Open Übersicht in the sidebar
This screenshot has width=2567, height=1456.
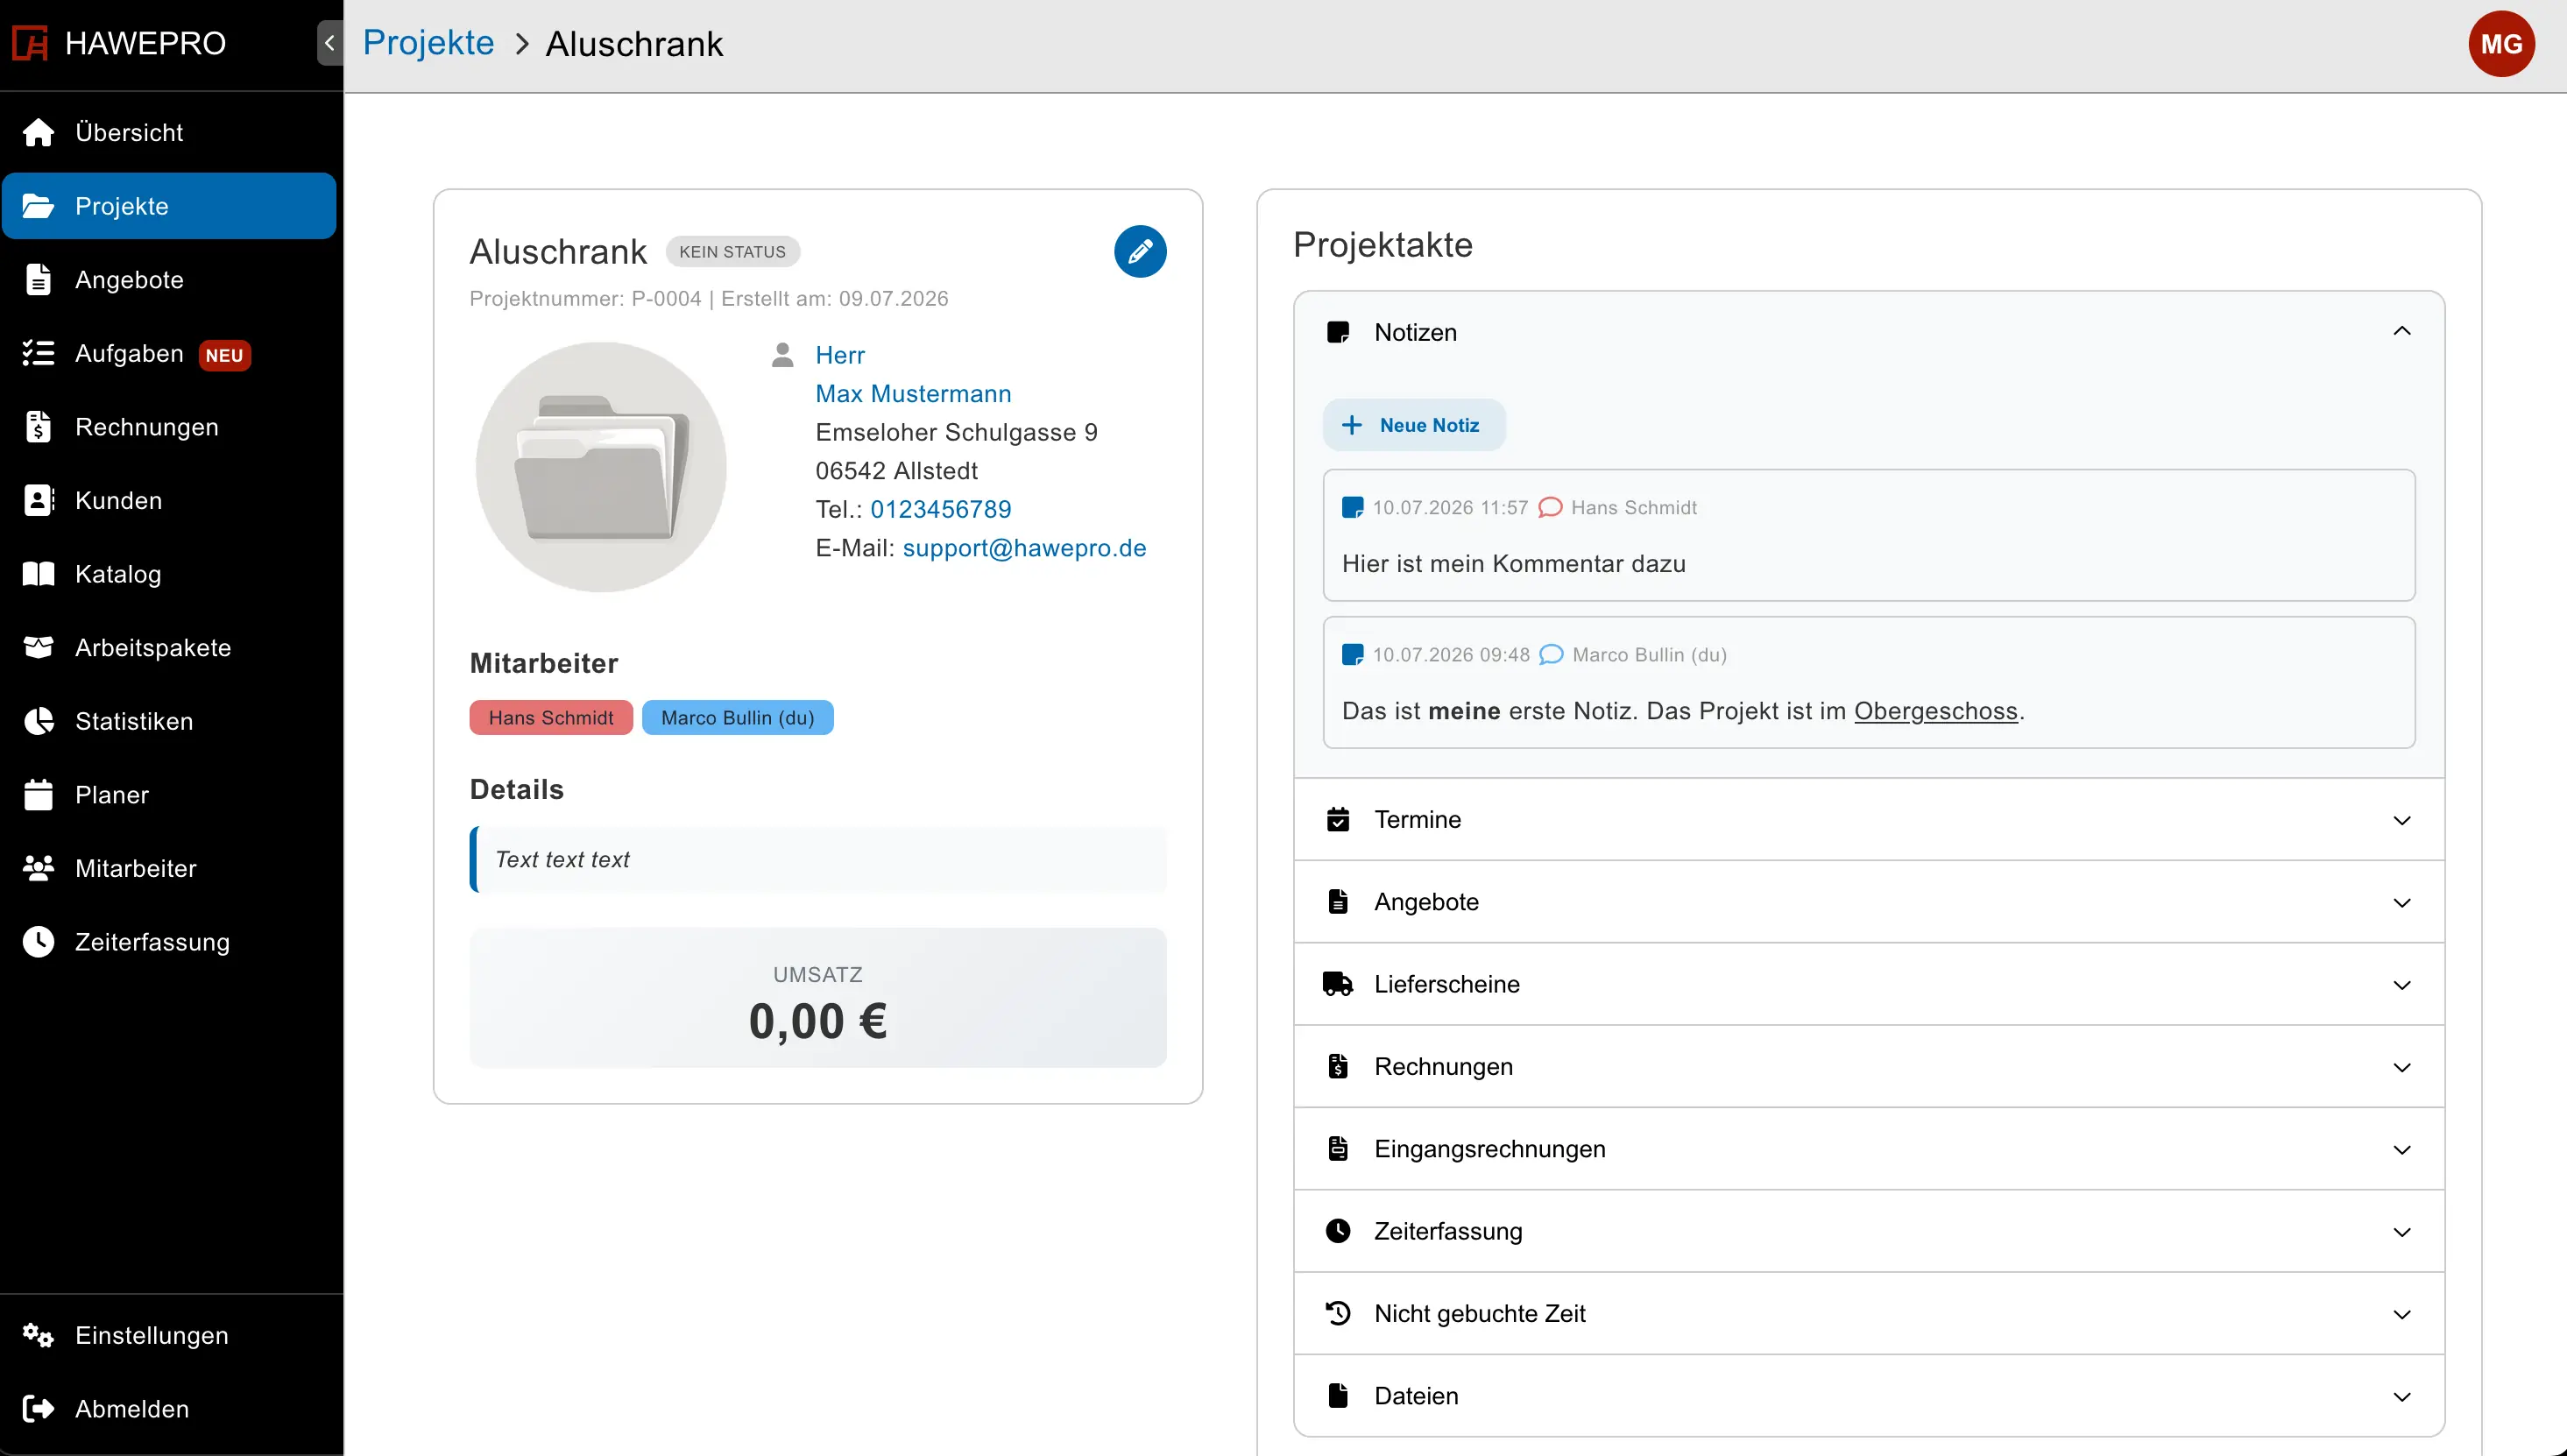point(169,132)
